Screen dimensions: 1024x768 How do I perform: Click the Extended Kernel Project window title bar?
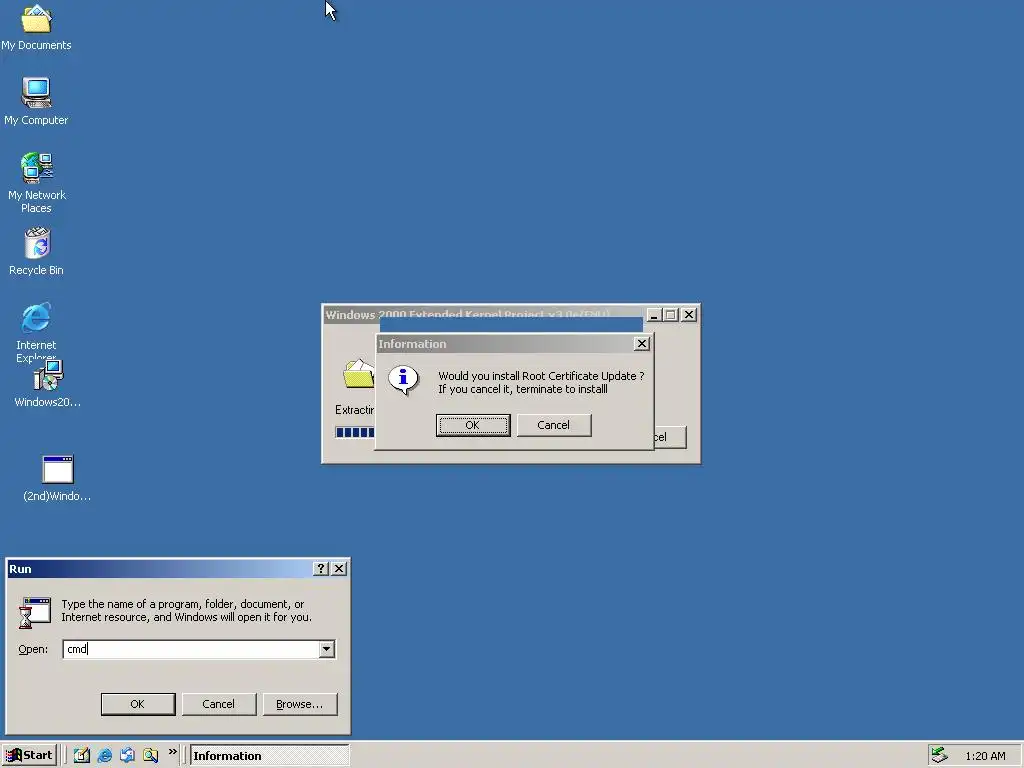[485, 314]
